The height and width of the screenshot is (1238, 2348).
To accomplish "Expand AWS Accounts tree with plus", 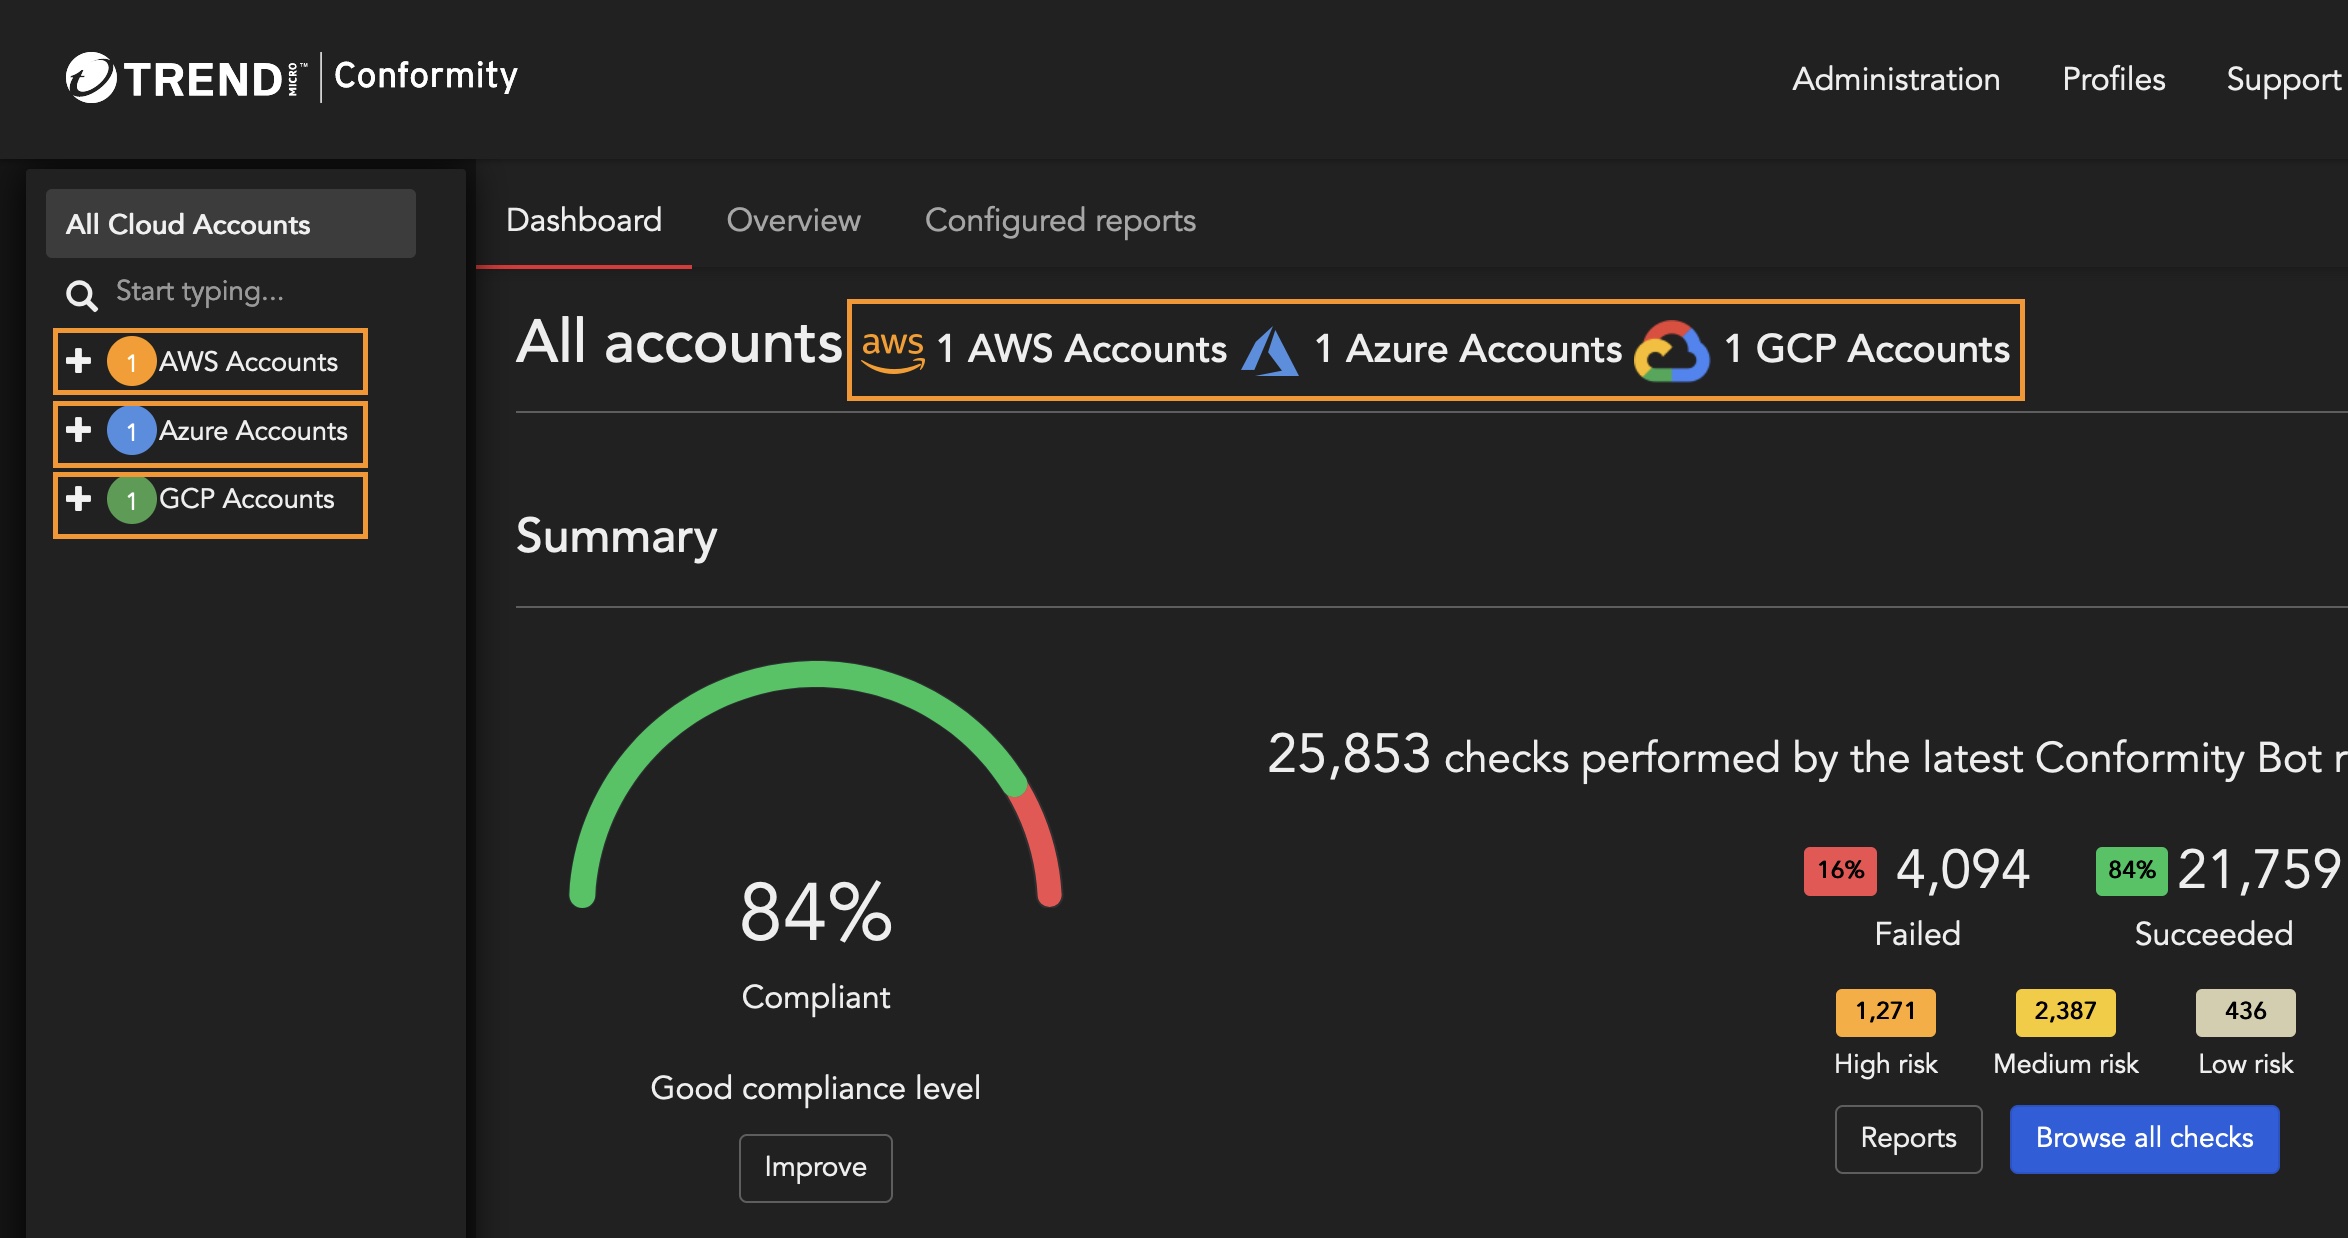I will [79, 361].
